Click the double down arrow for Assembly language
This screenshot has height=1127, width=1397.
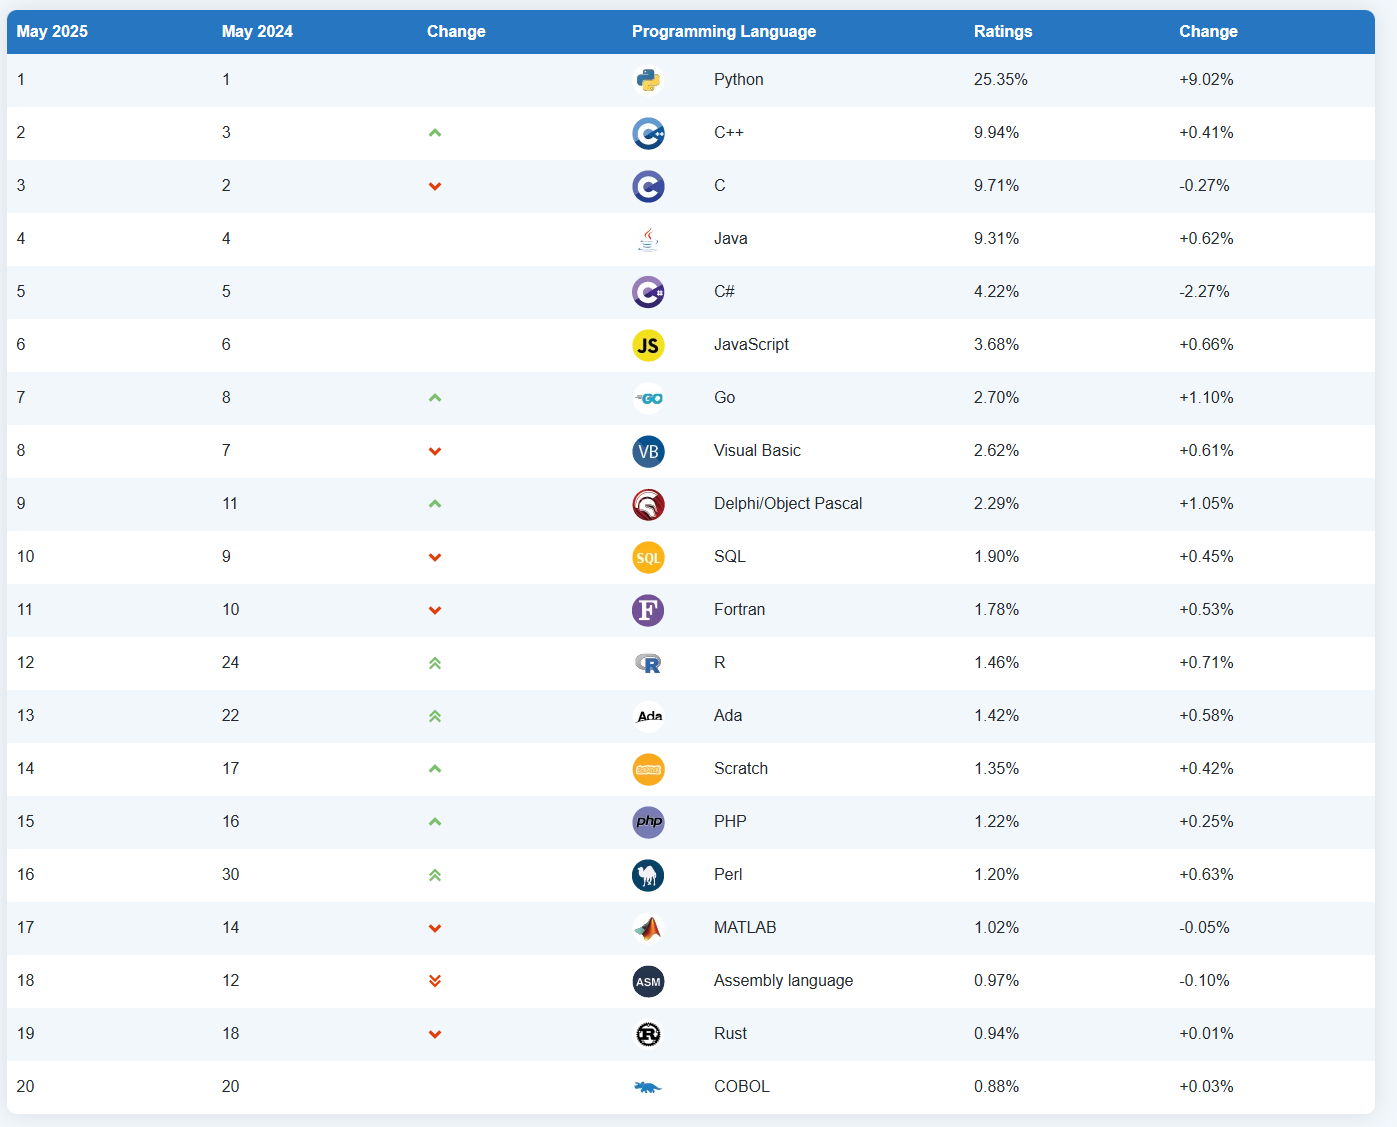[435, 981]
